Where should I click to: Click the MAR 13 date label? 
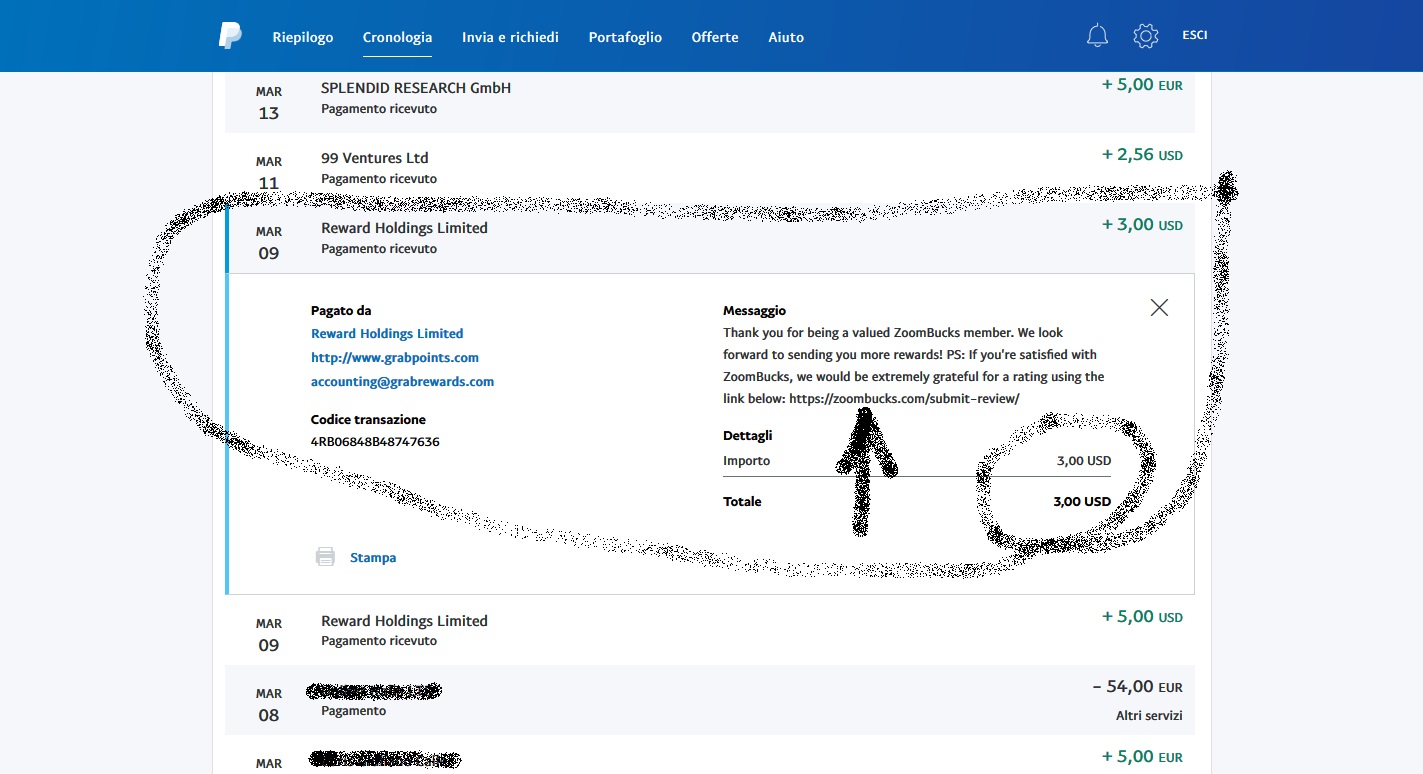269,103
